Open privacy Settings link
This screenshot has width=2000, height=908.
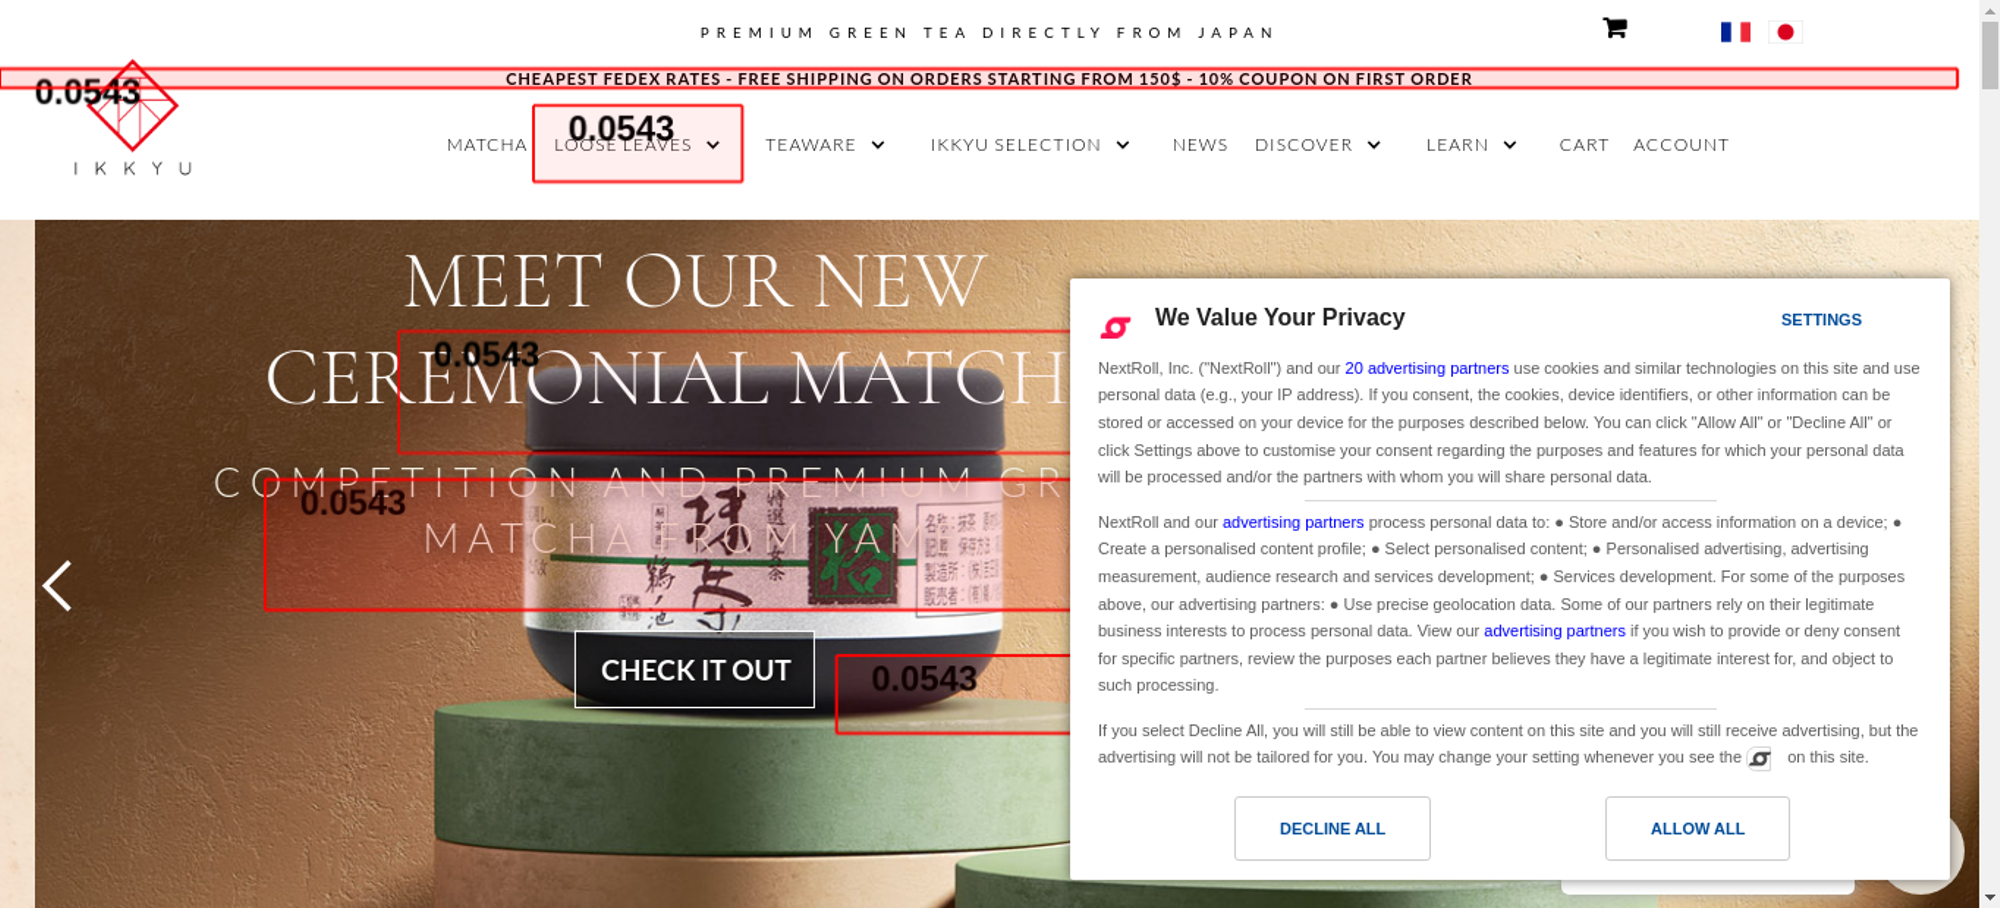[1821, 320]
